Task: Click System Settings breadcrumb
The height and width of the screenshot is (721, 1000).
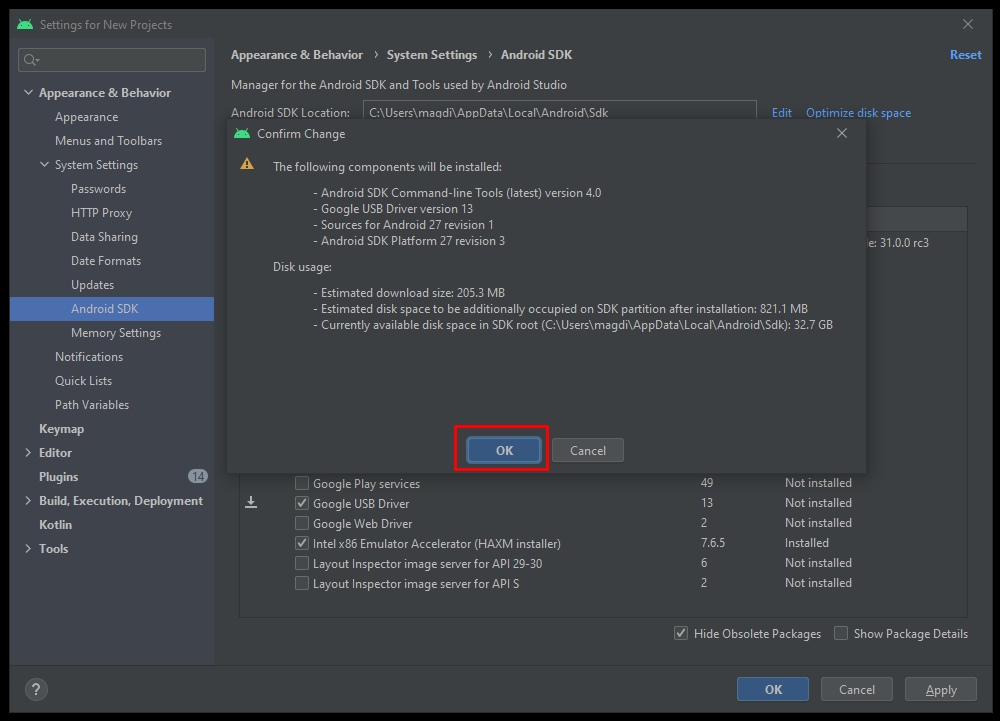Action: [432, 55]
